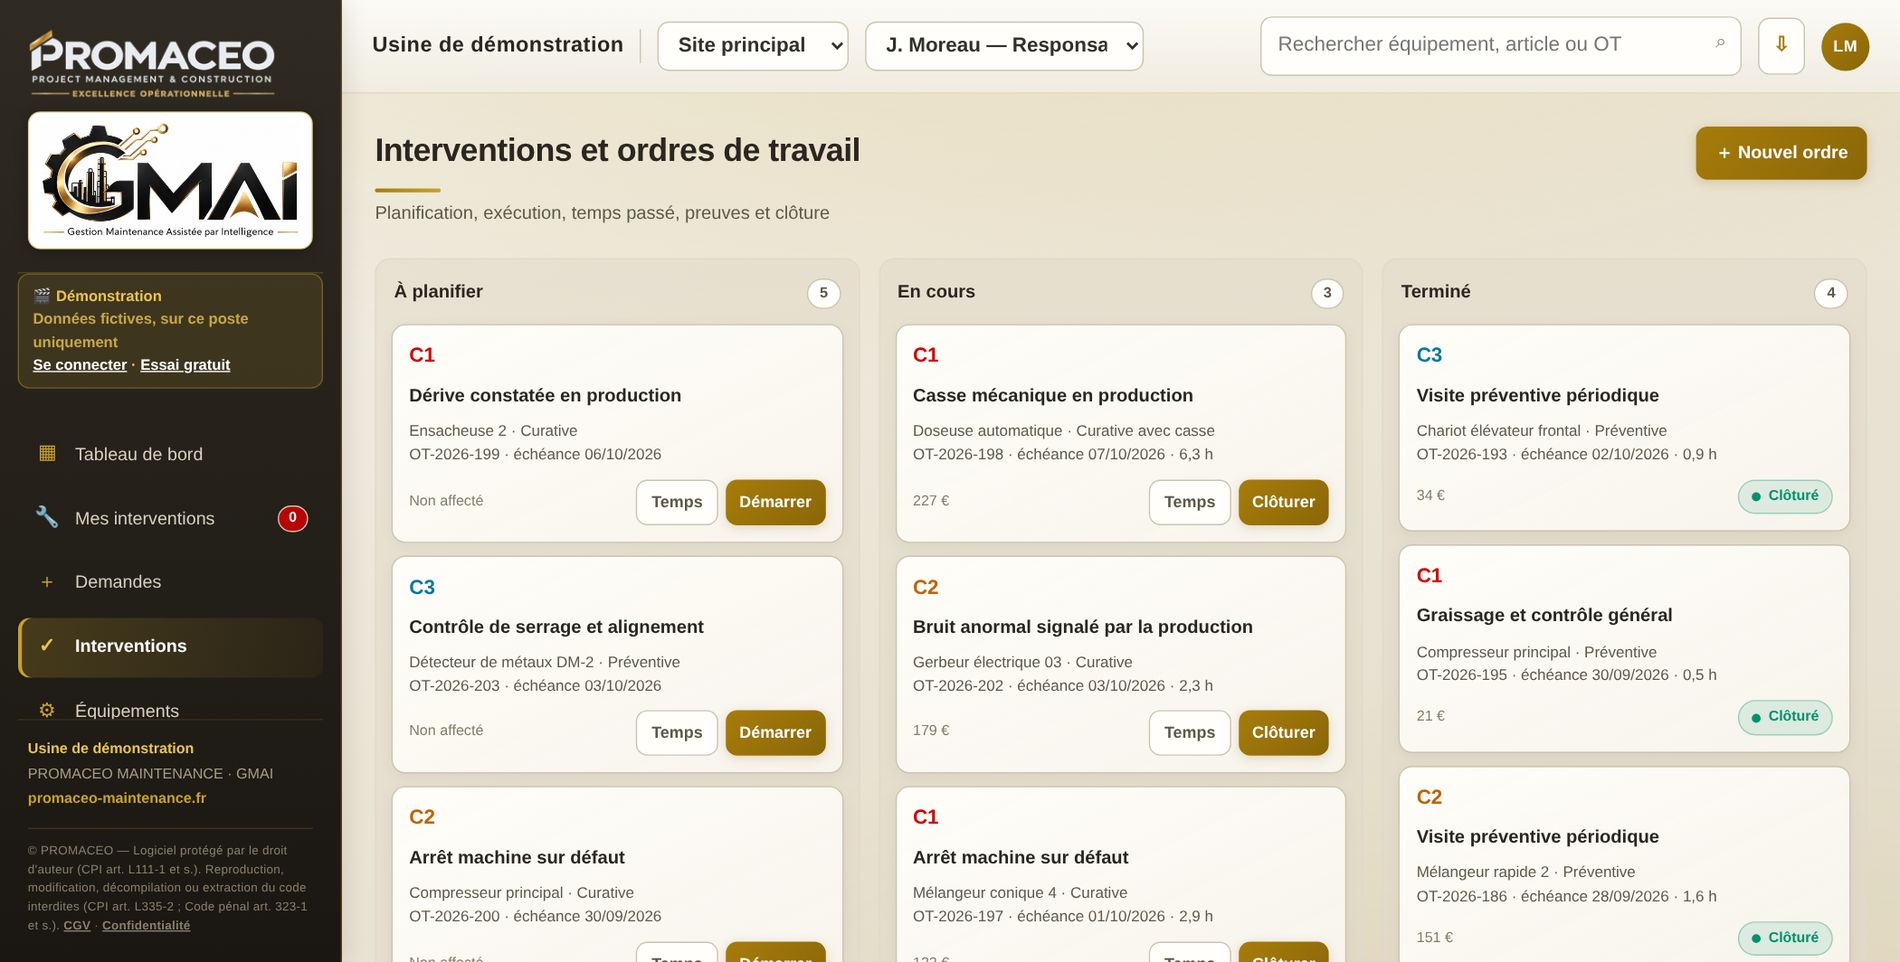The height and width of the screenshot is (962, 1900).
Task: Open the LM user avatar
Action: [1845, 46]
